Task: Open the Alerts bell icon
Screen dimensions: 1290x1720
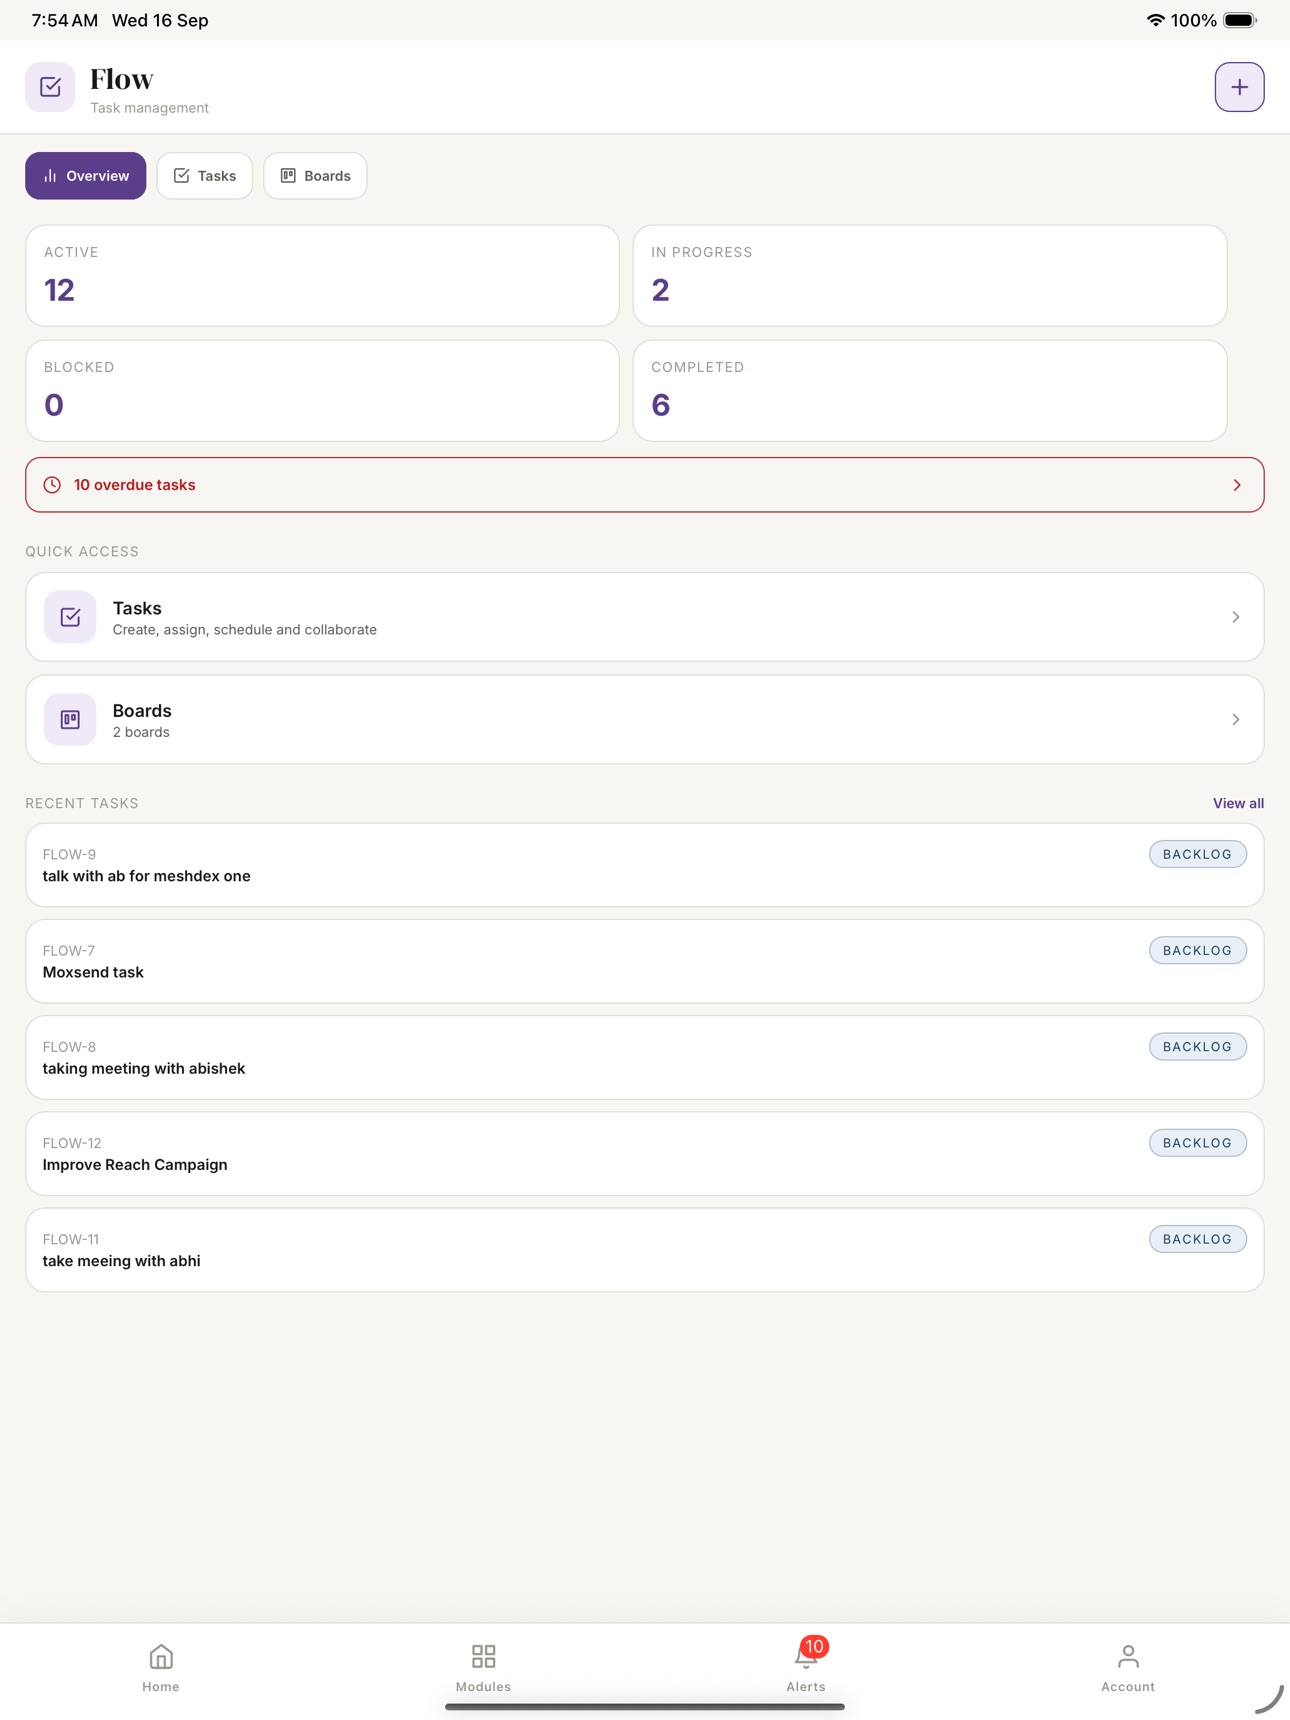Action: point(805,1657)
